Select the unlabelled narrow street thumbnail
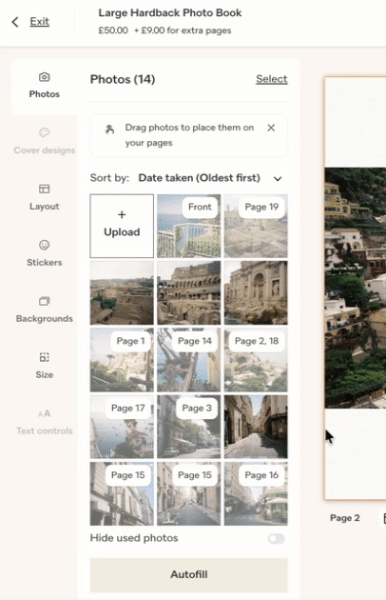 tap(256, 427)
